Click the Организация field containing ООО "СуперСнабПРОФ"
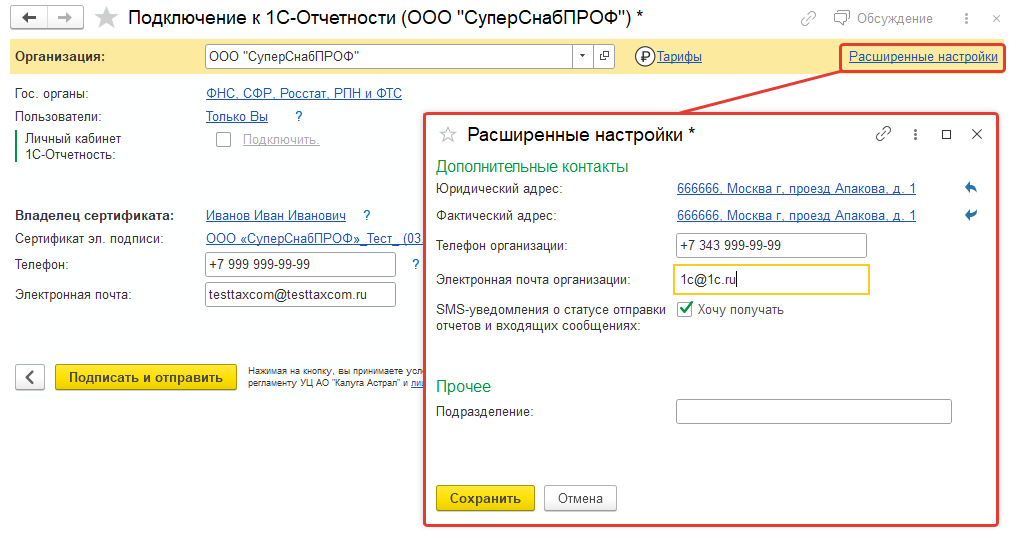The image size is (1019, 545). [x=389, y=57]
